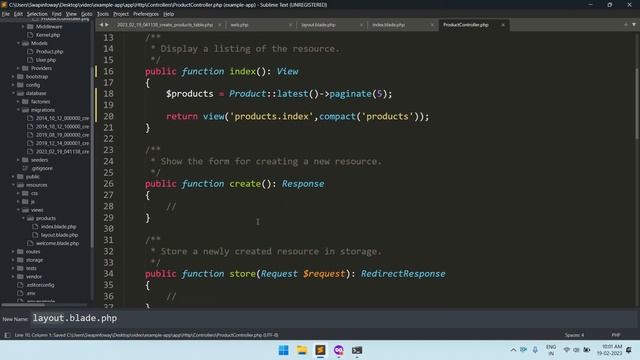The image size is (640, 360).
Task: Change the Spaces: 4 indentation setting
Action: pos(574,335)
